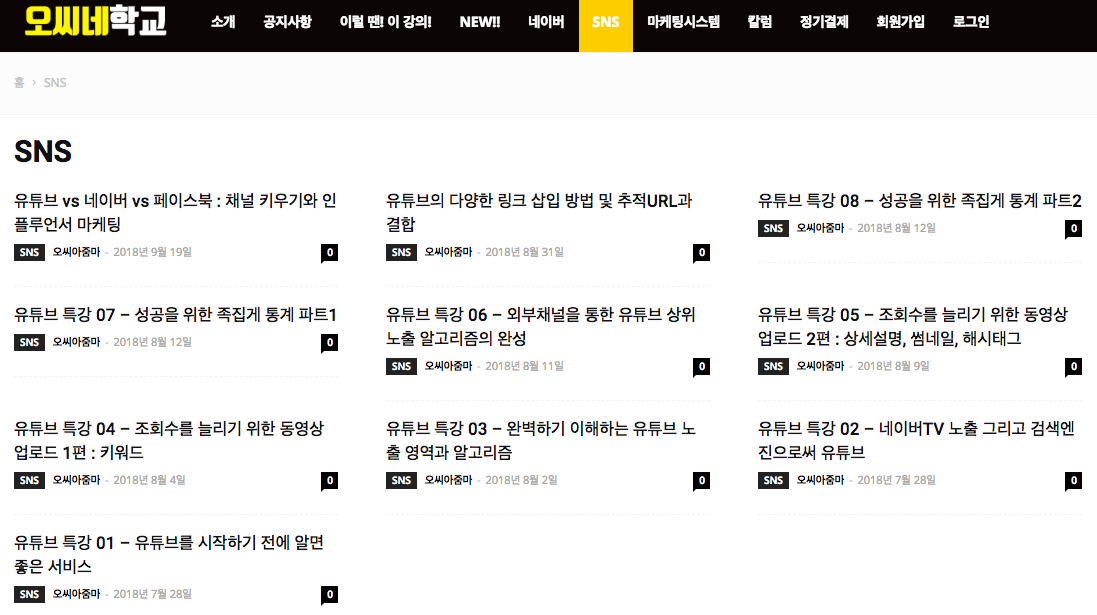Click author 오씨아줌마 dated 2018년 8월 31일
The image size is (1097, 615).
(448, 252)
